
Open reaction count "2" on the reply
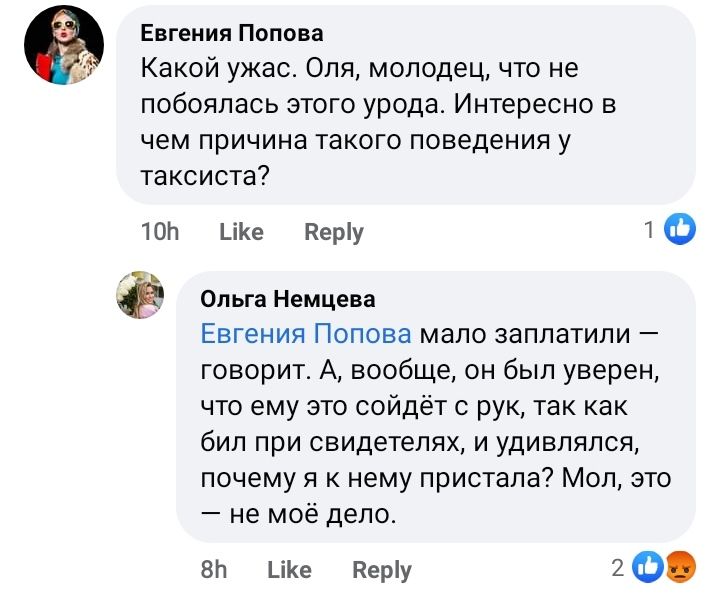coord(618,568)
